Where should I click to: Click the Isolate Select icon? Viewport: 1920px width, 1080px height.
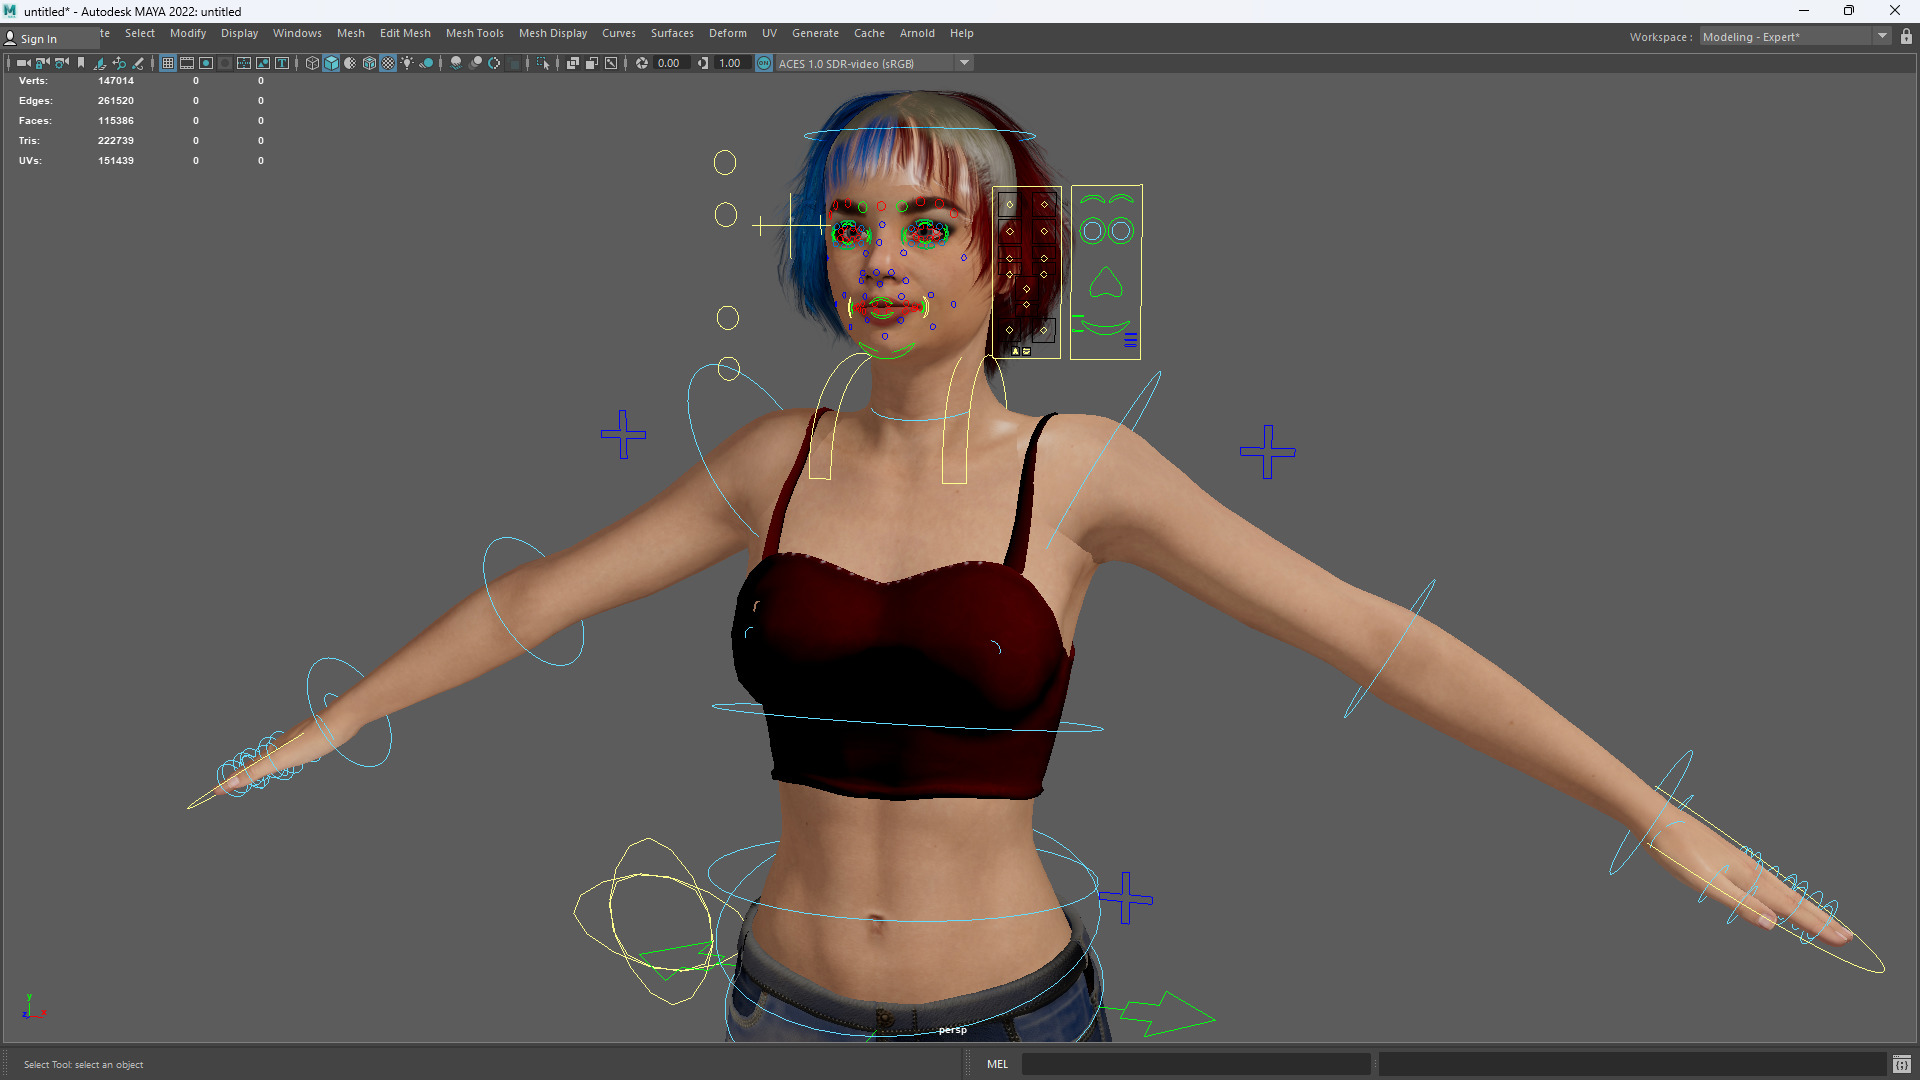coord(543,63)
